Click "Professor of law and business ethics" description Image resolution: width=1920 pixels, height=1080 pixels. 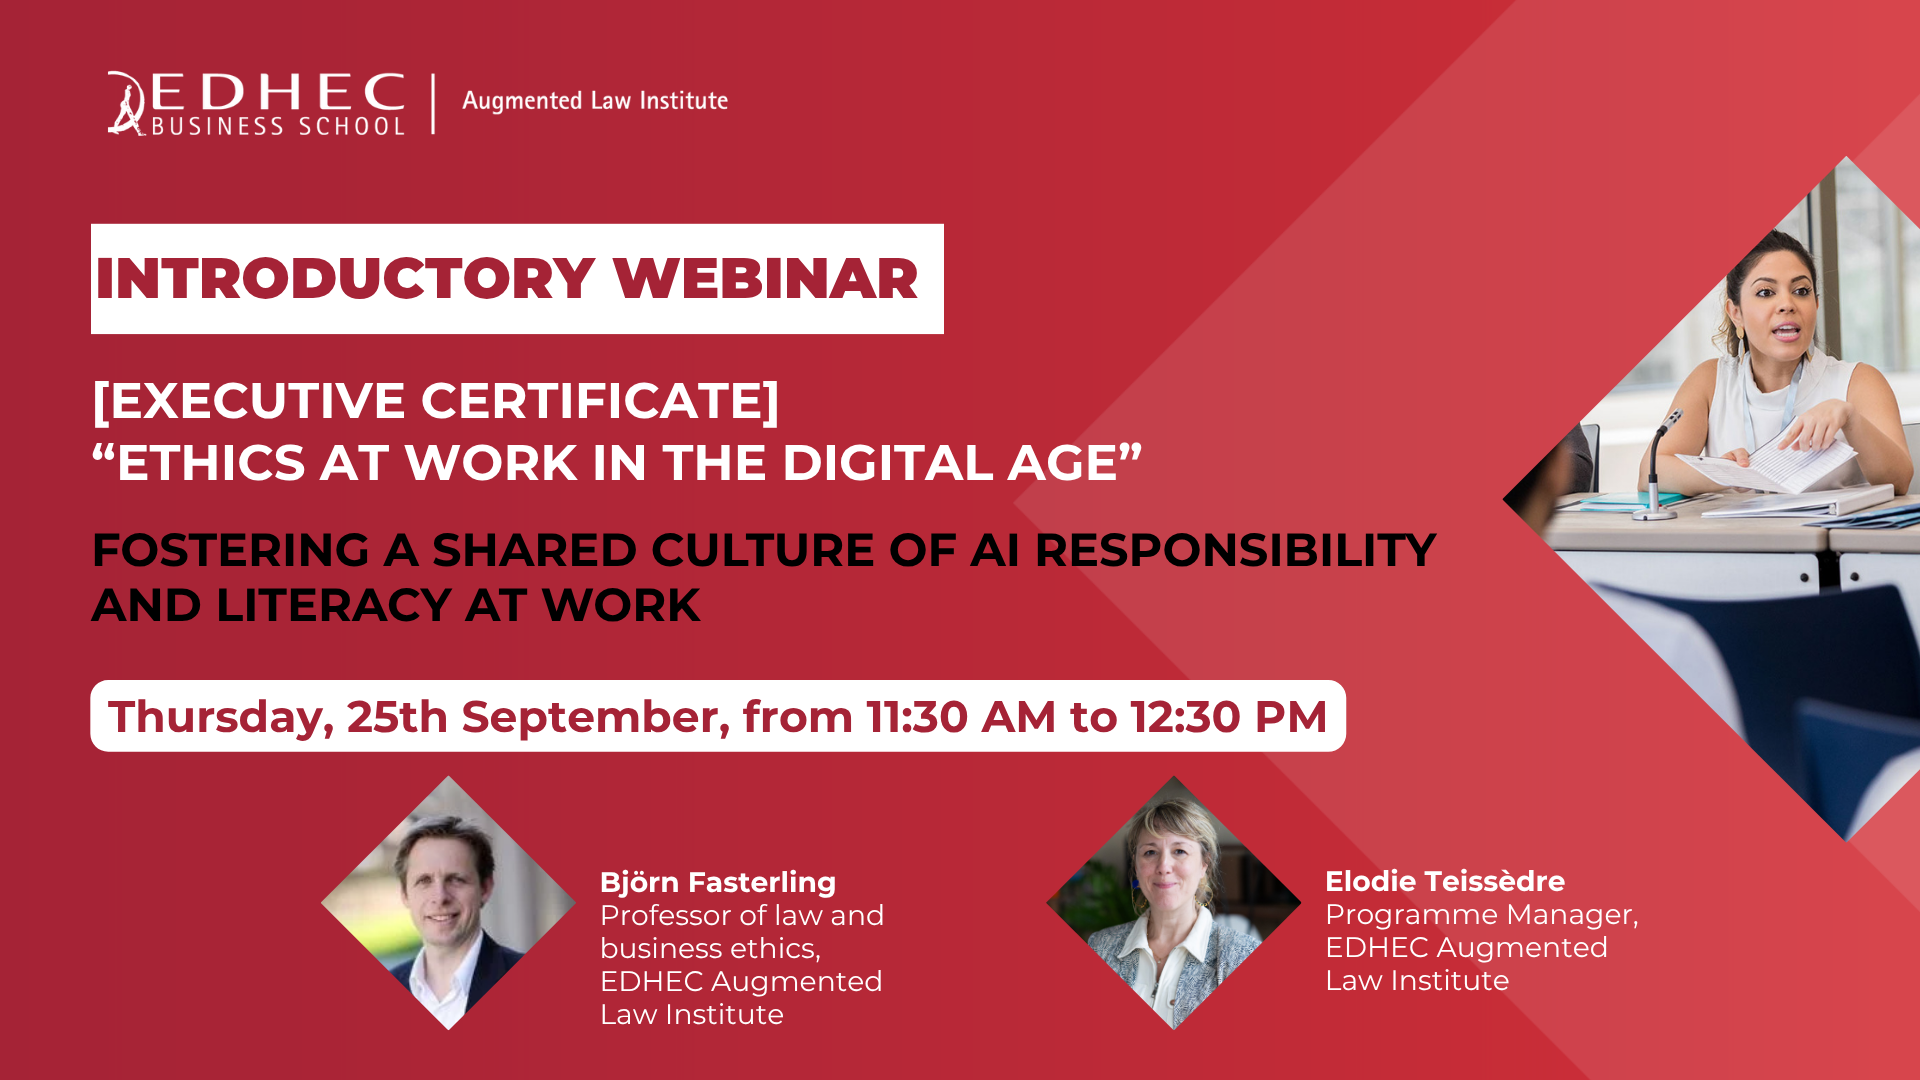[742, 931]
